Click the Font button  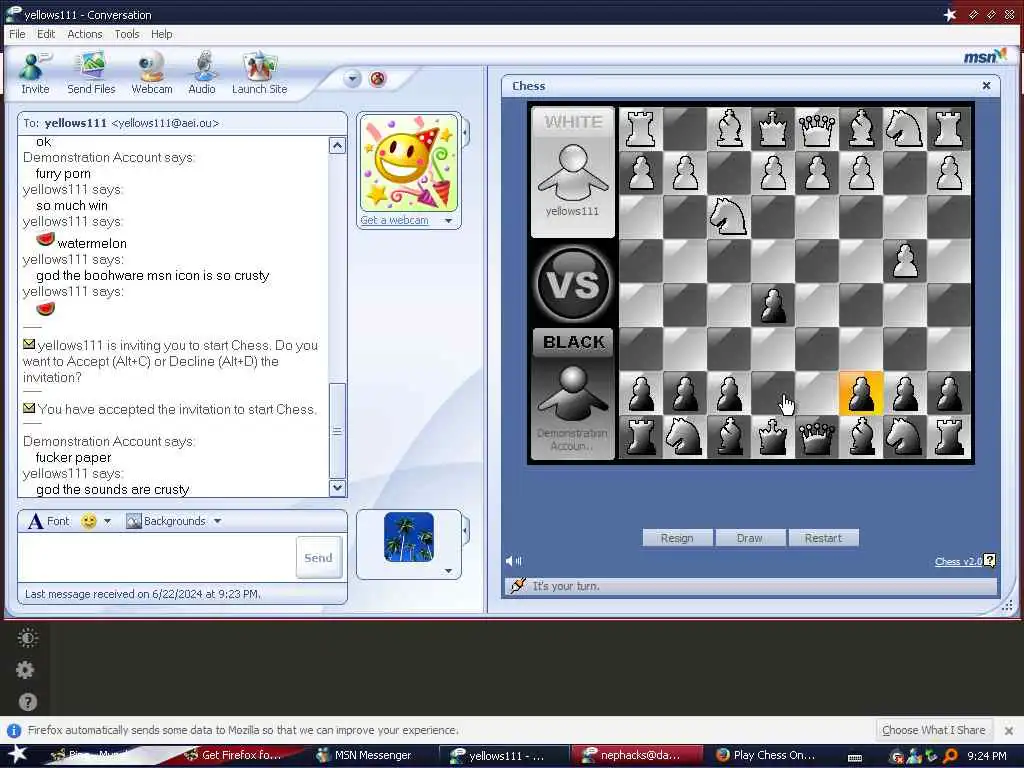[x=49, y=521]
